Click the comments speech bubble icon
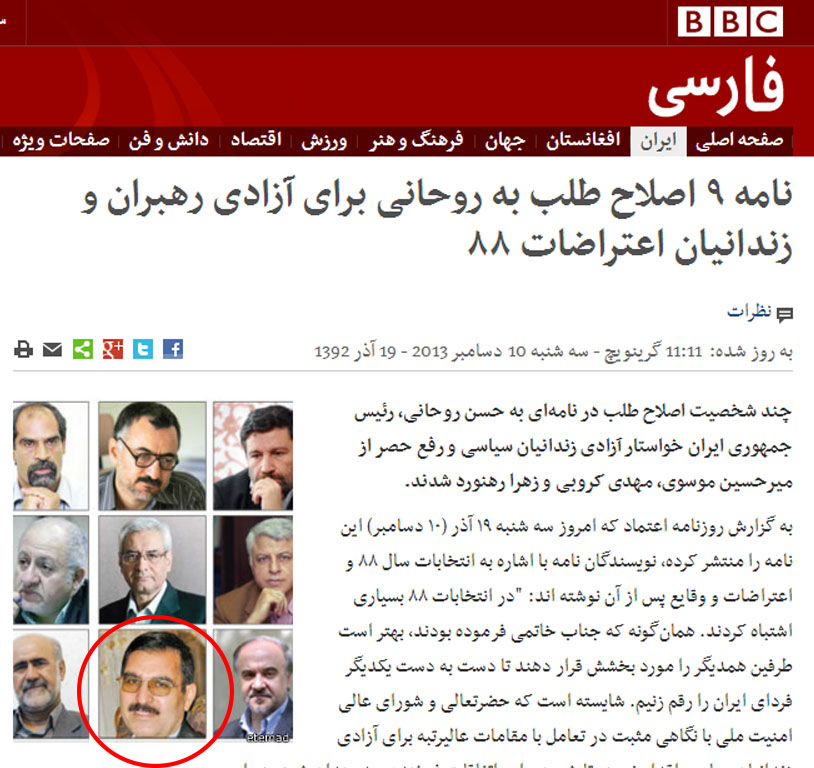 click(784, 314)
